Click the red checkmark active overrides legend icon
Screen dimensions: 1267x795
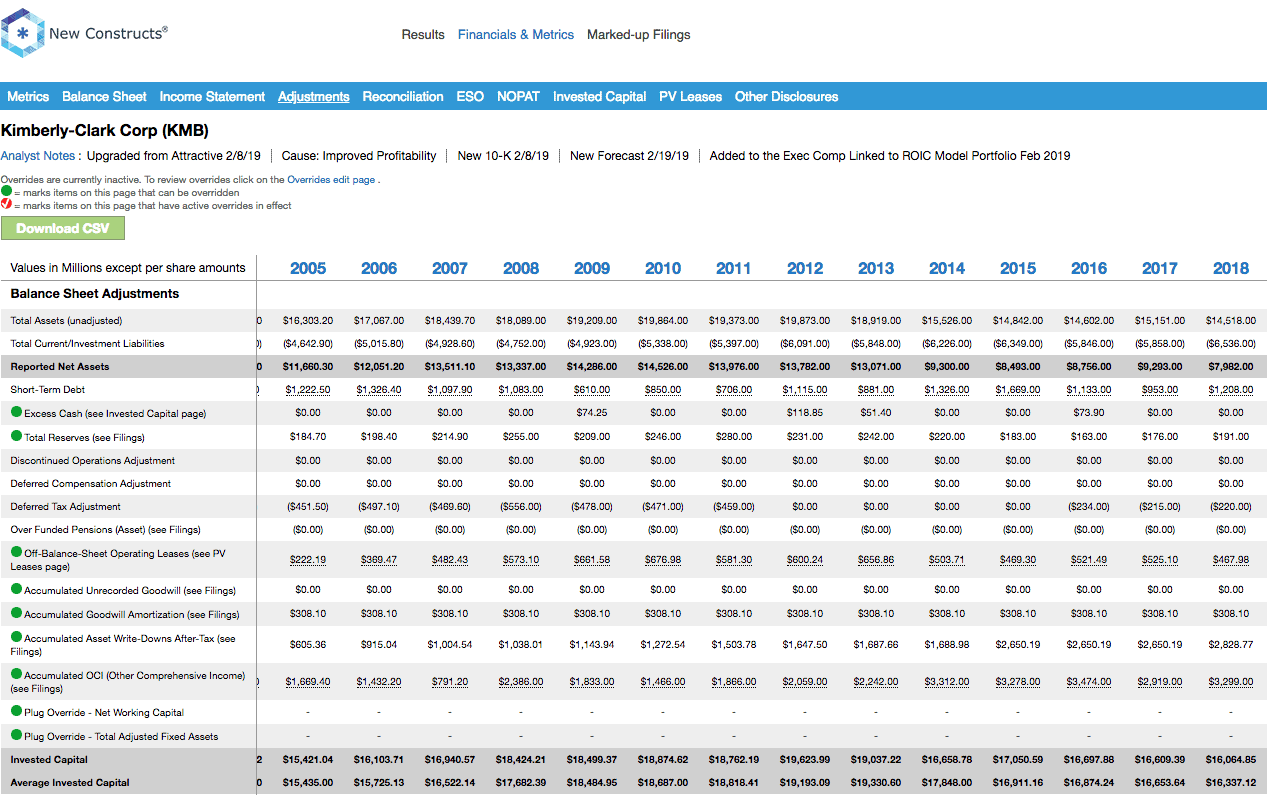[x=6, y=204]
